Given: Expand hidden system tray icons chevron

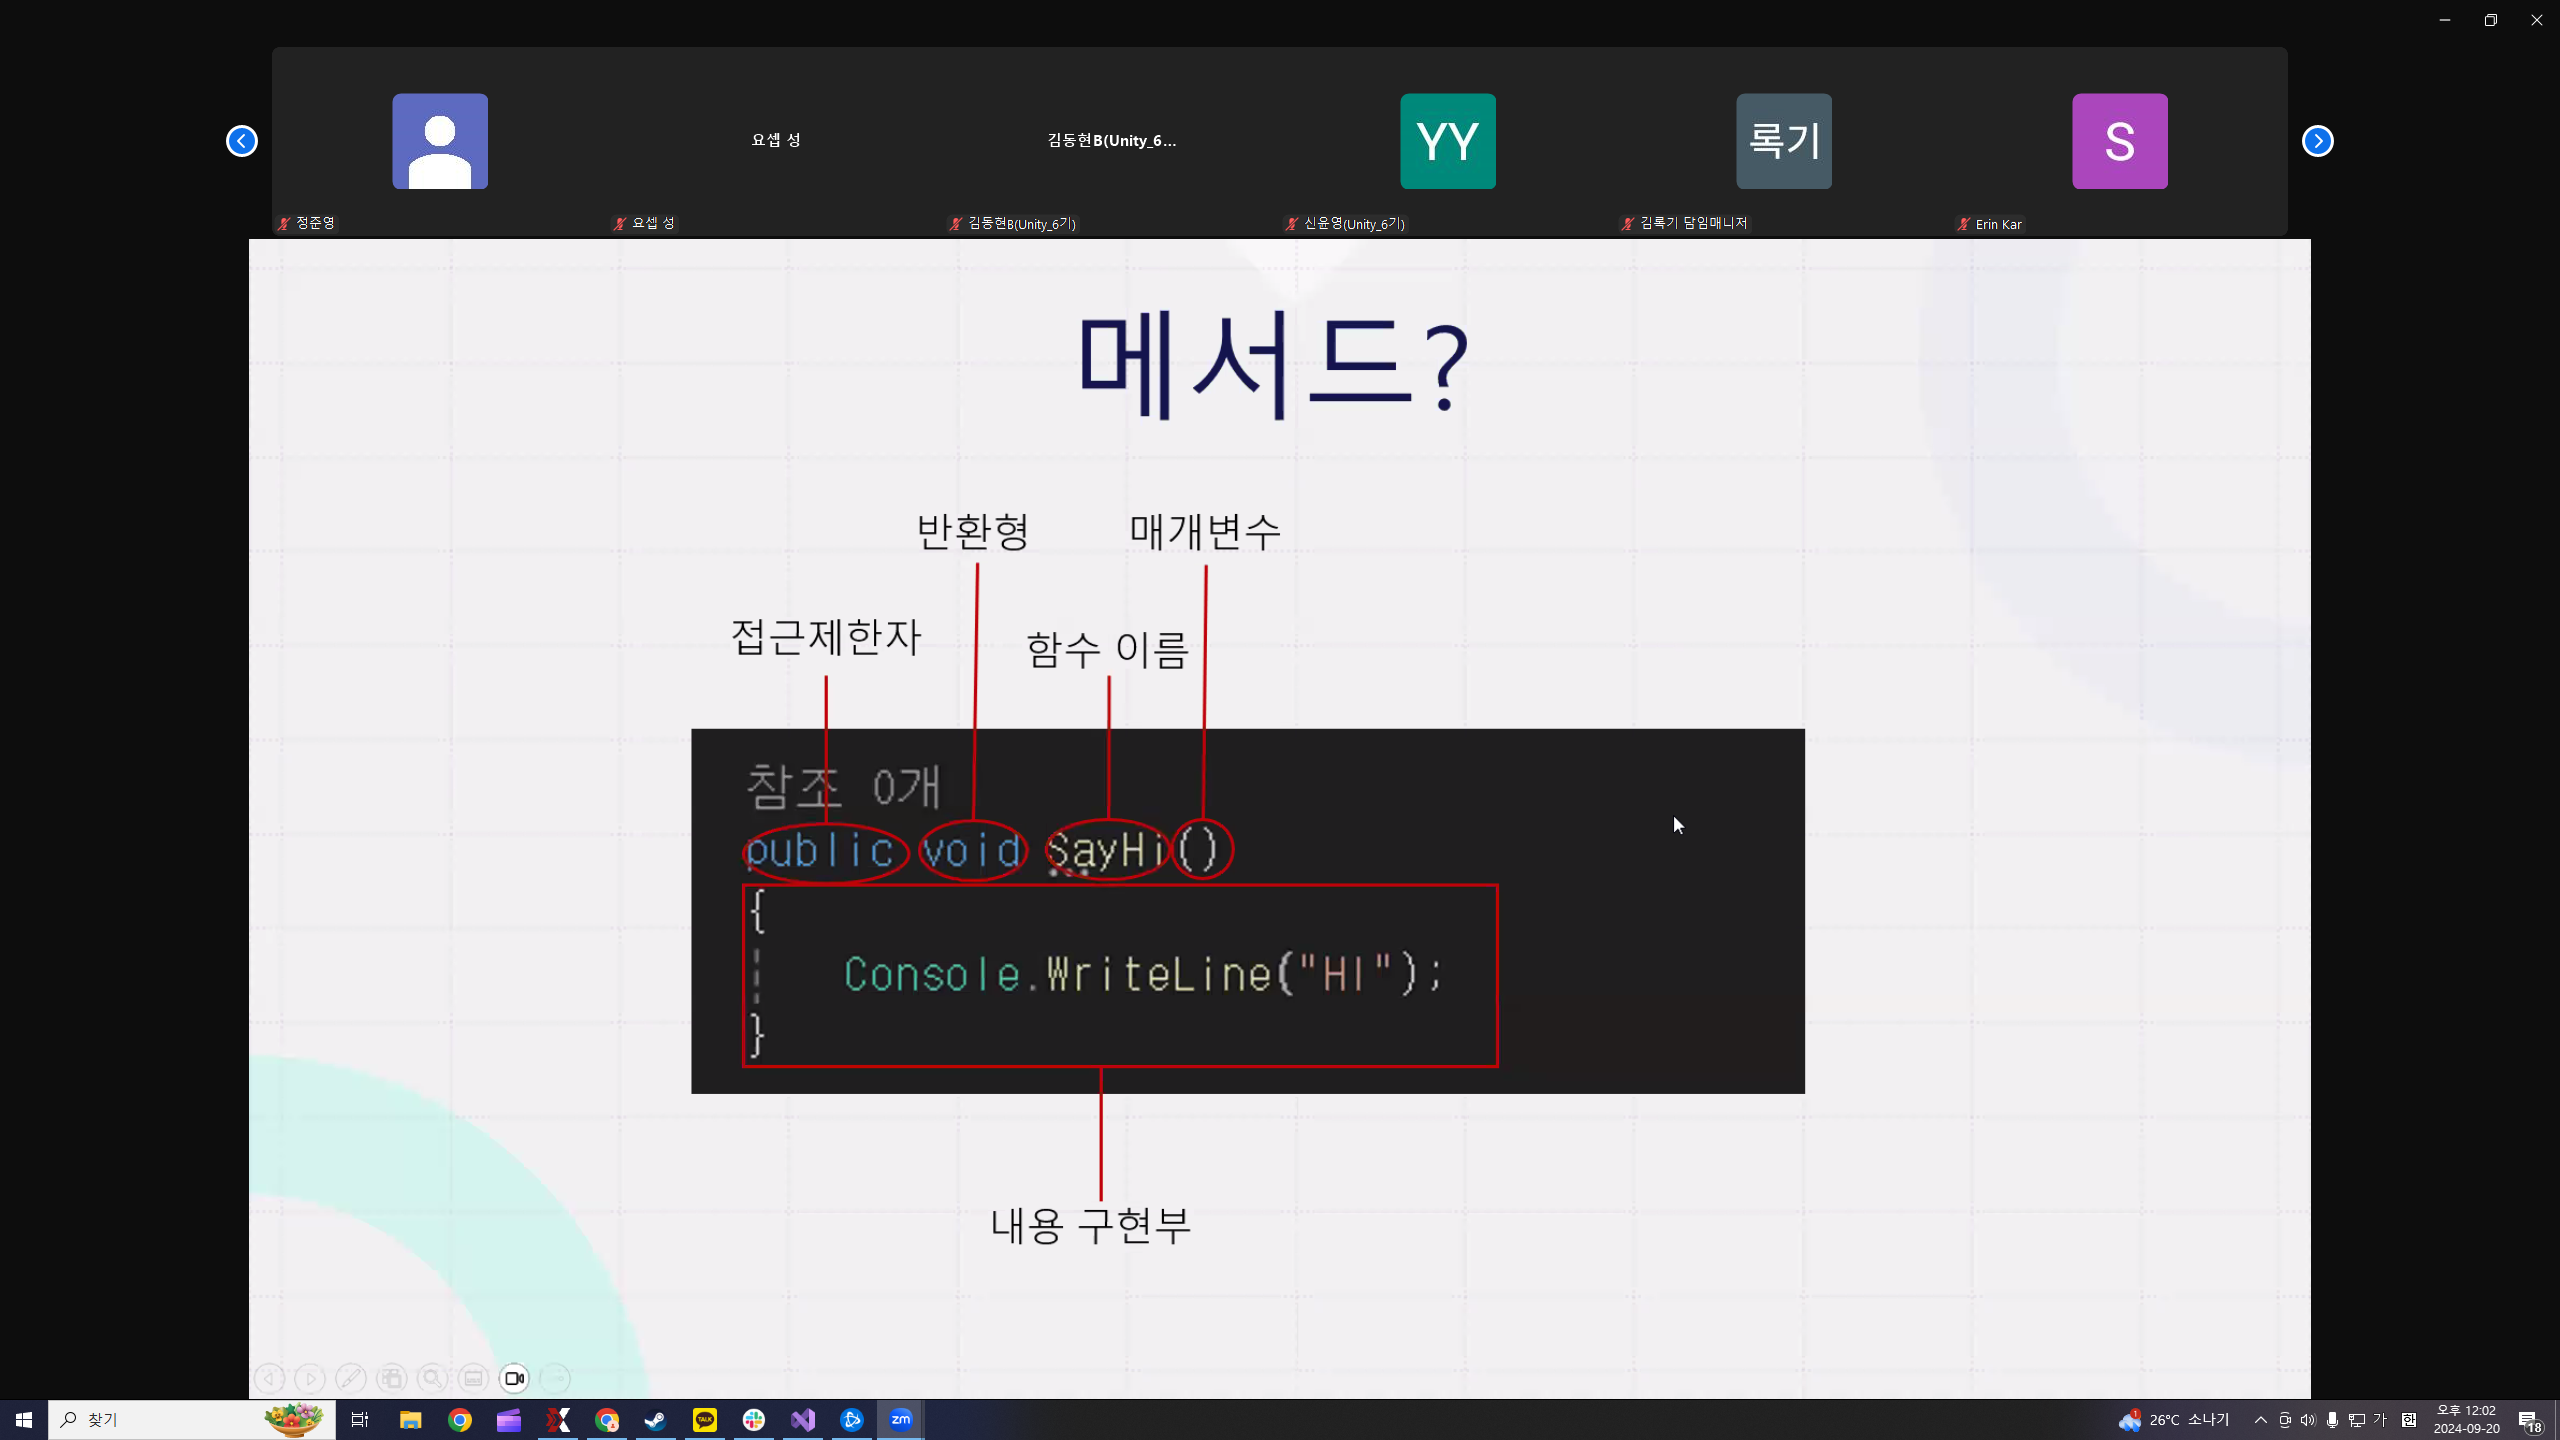Looking at the screenshot, I should (2260, 1420).
